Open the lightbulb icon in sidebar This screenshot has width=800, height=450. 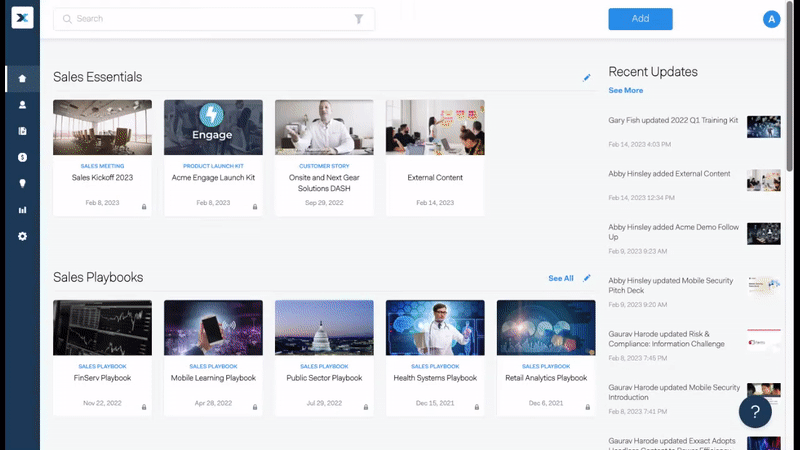[22, 183]
